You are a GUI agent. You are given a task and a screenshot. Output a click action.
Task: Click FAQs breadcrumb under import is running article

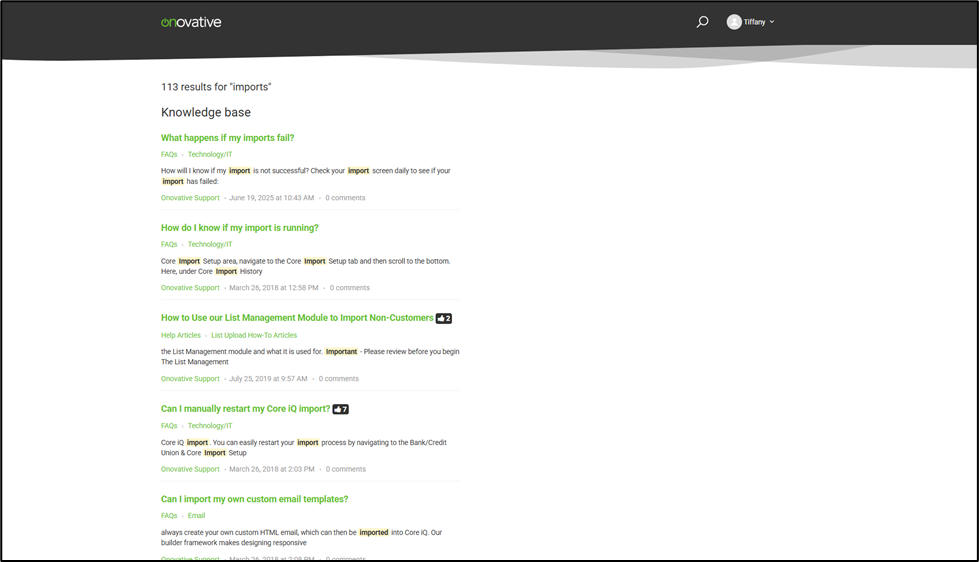coord(169,244)
